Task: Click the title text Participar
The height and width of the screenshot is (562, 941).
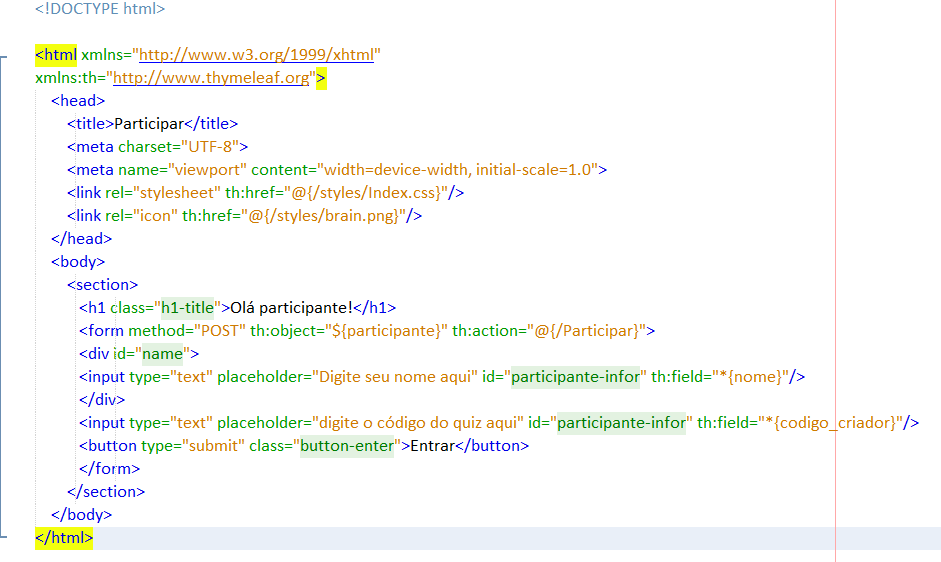Action: (149, 124)
